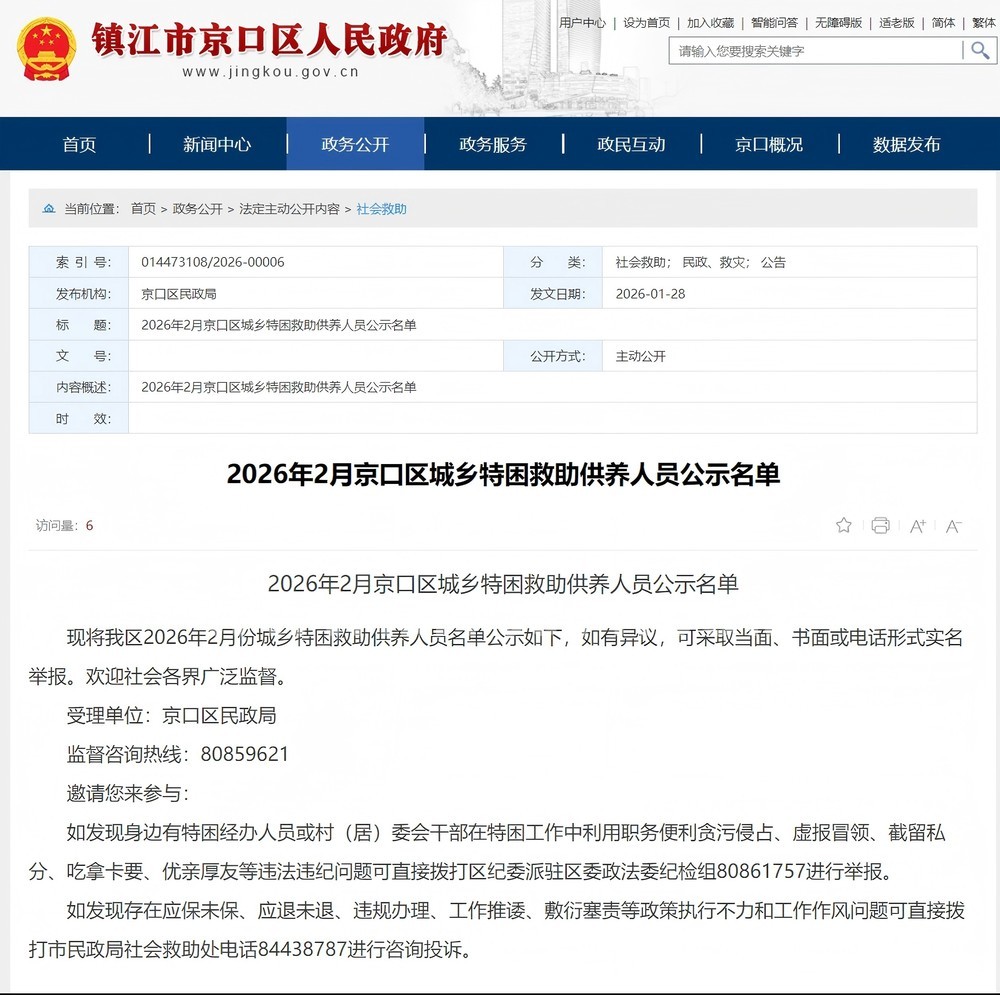Print the page using printer icon
The height and width of the screenshot is (995, 1000).
(x=880, y=525)
